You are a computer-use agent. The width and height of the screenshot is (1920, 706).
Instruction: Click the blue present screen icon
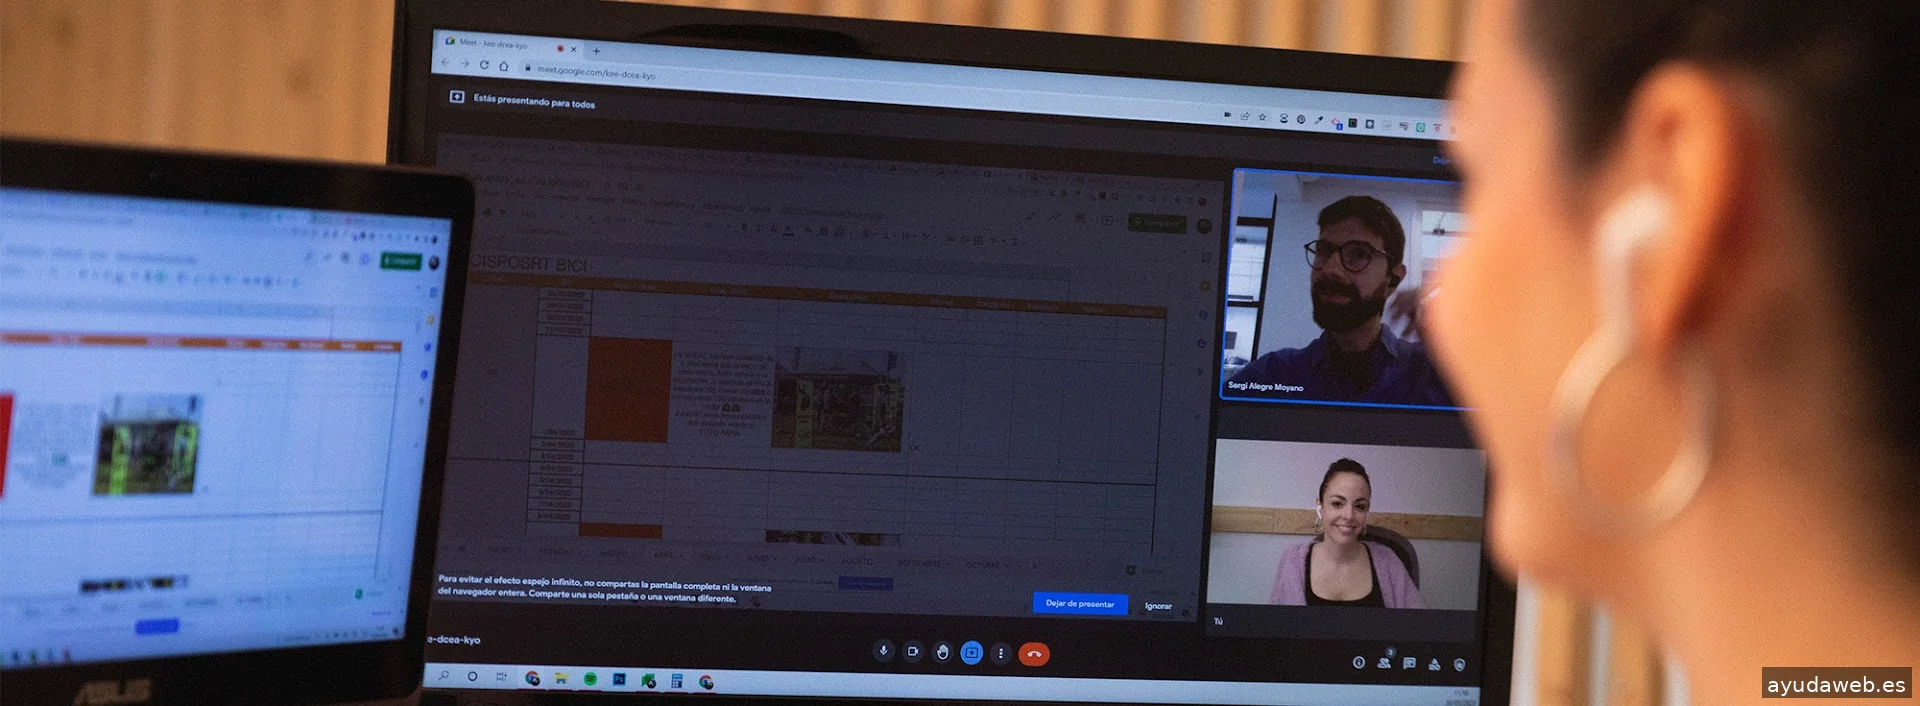pyautogui.click(x=971, y=653)
